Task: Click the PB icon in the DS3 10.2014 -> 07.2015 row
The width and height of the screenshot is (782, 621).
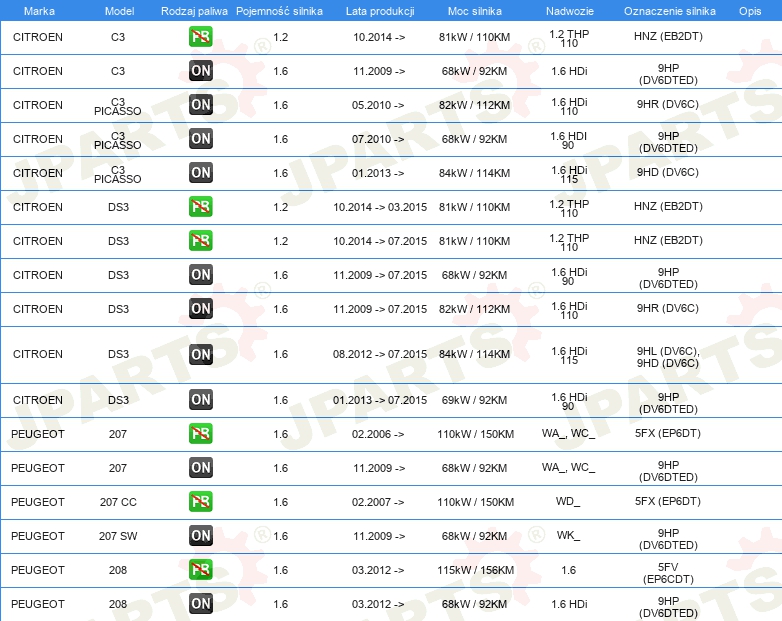Action: 200,240
